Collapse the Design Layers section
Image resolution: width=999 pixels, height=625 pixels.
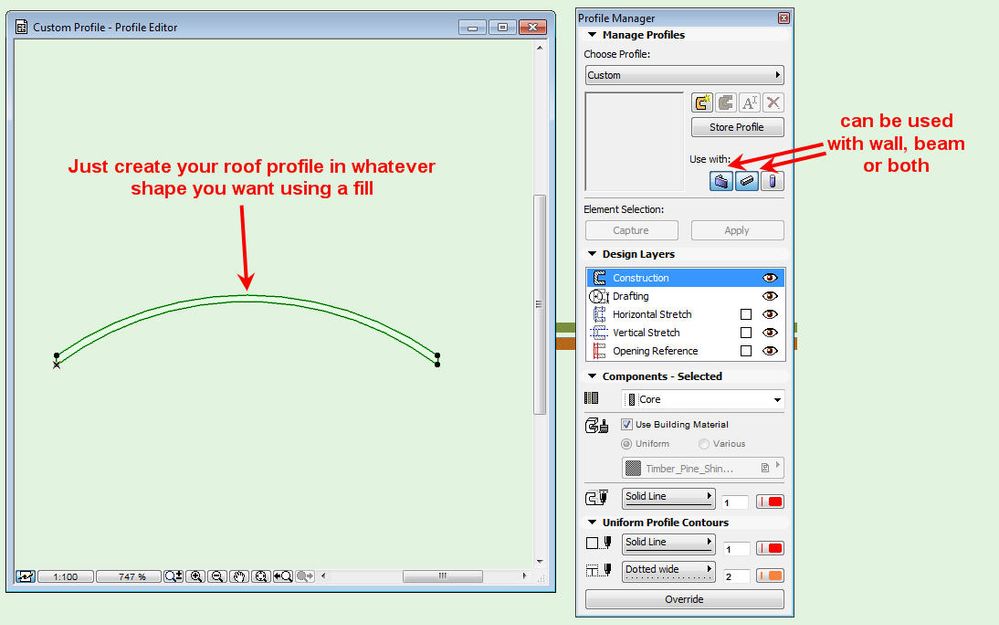[x=592, y=254]
